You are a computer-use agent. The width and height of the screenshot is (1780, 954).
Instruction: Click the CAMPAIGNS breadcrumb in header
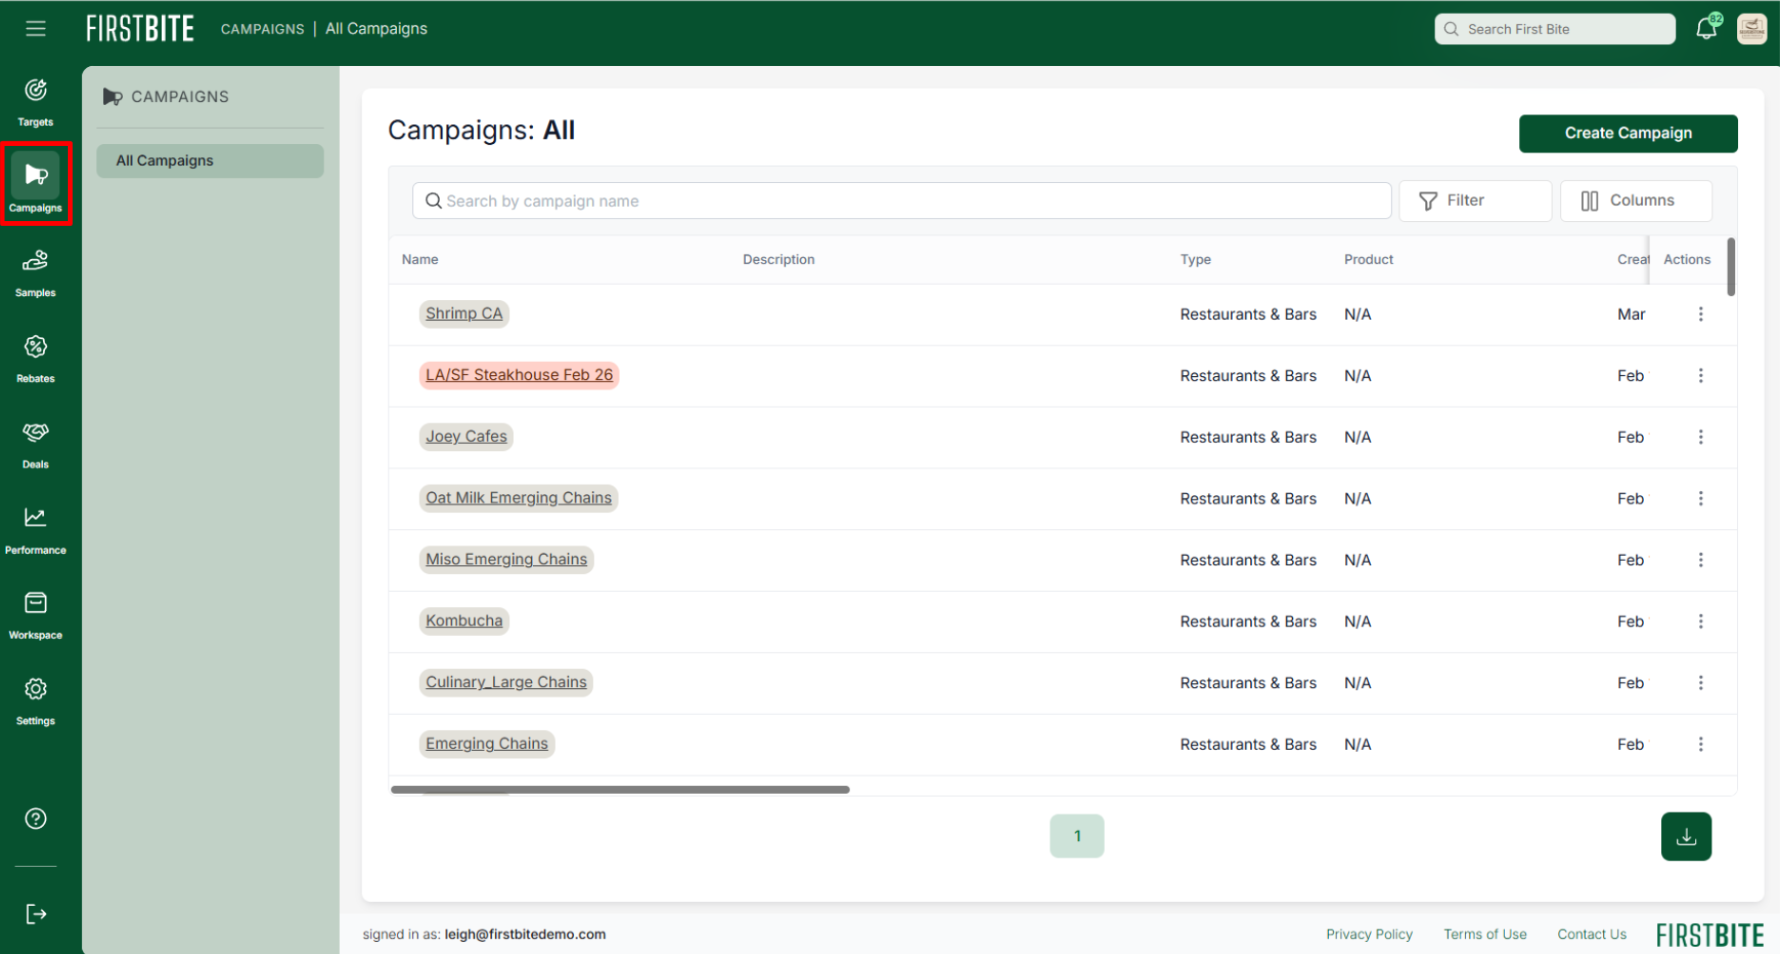point(262,29)
